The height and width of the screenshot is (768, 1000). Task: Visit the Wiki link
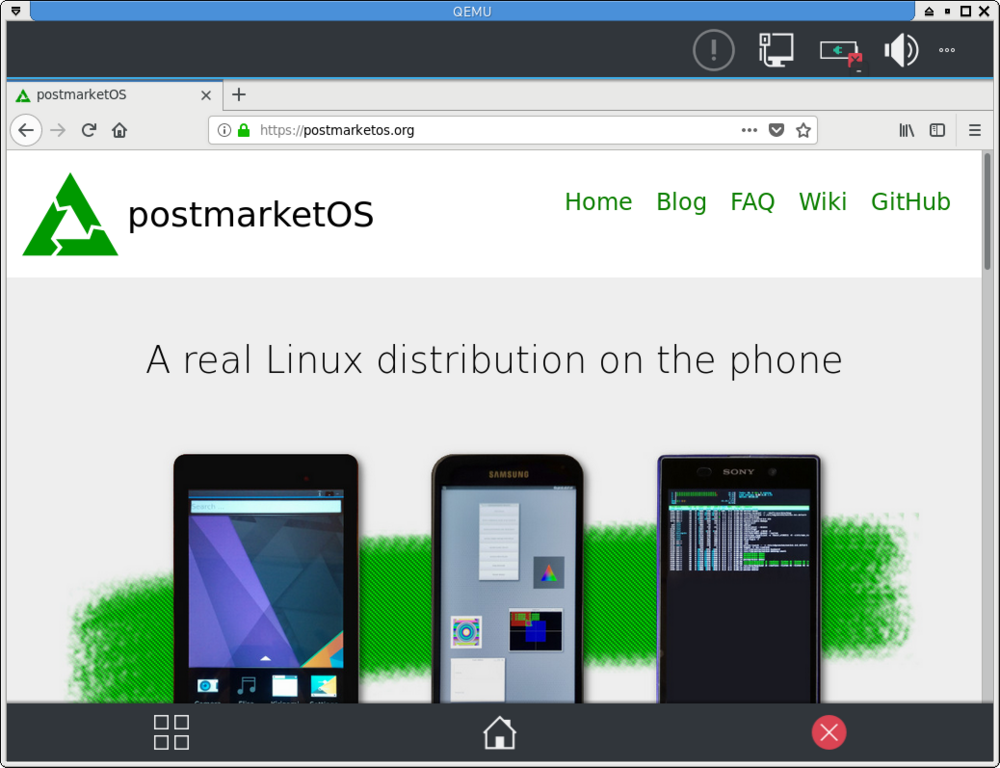tap(822, 202)
